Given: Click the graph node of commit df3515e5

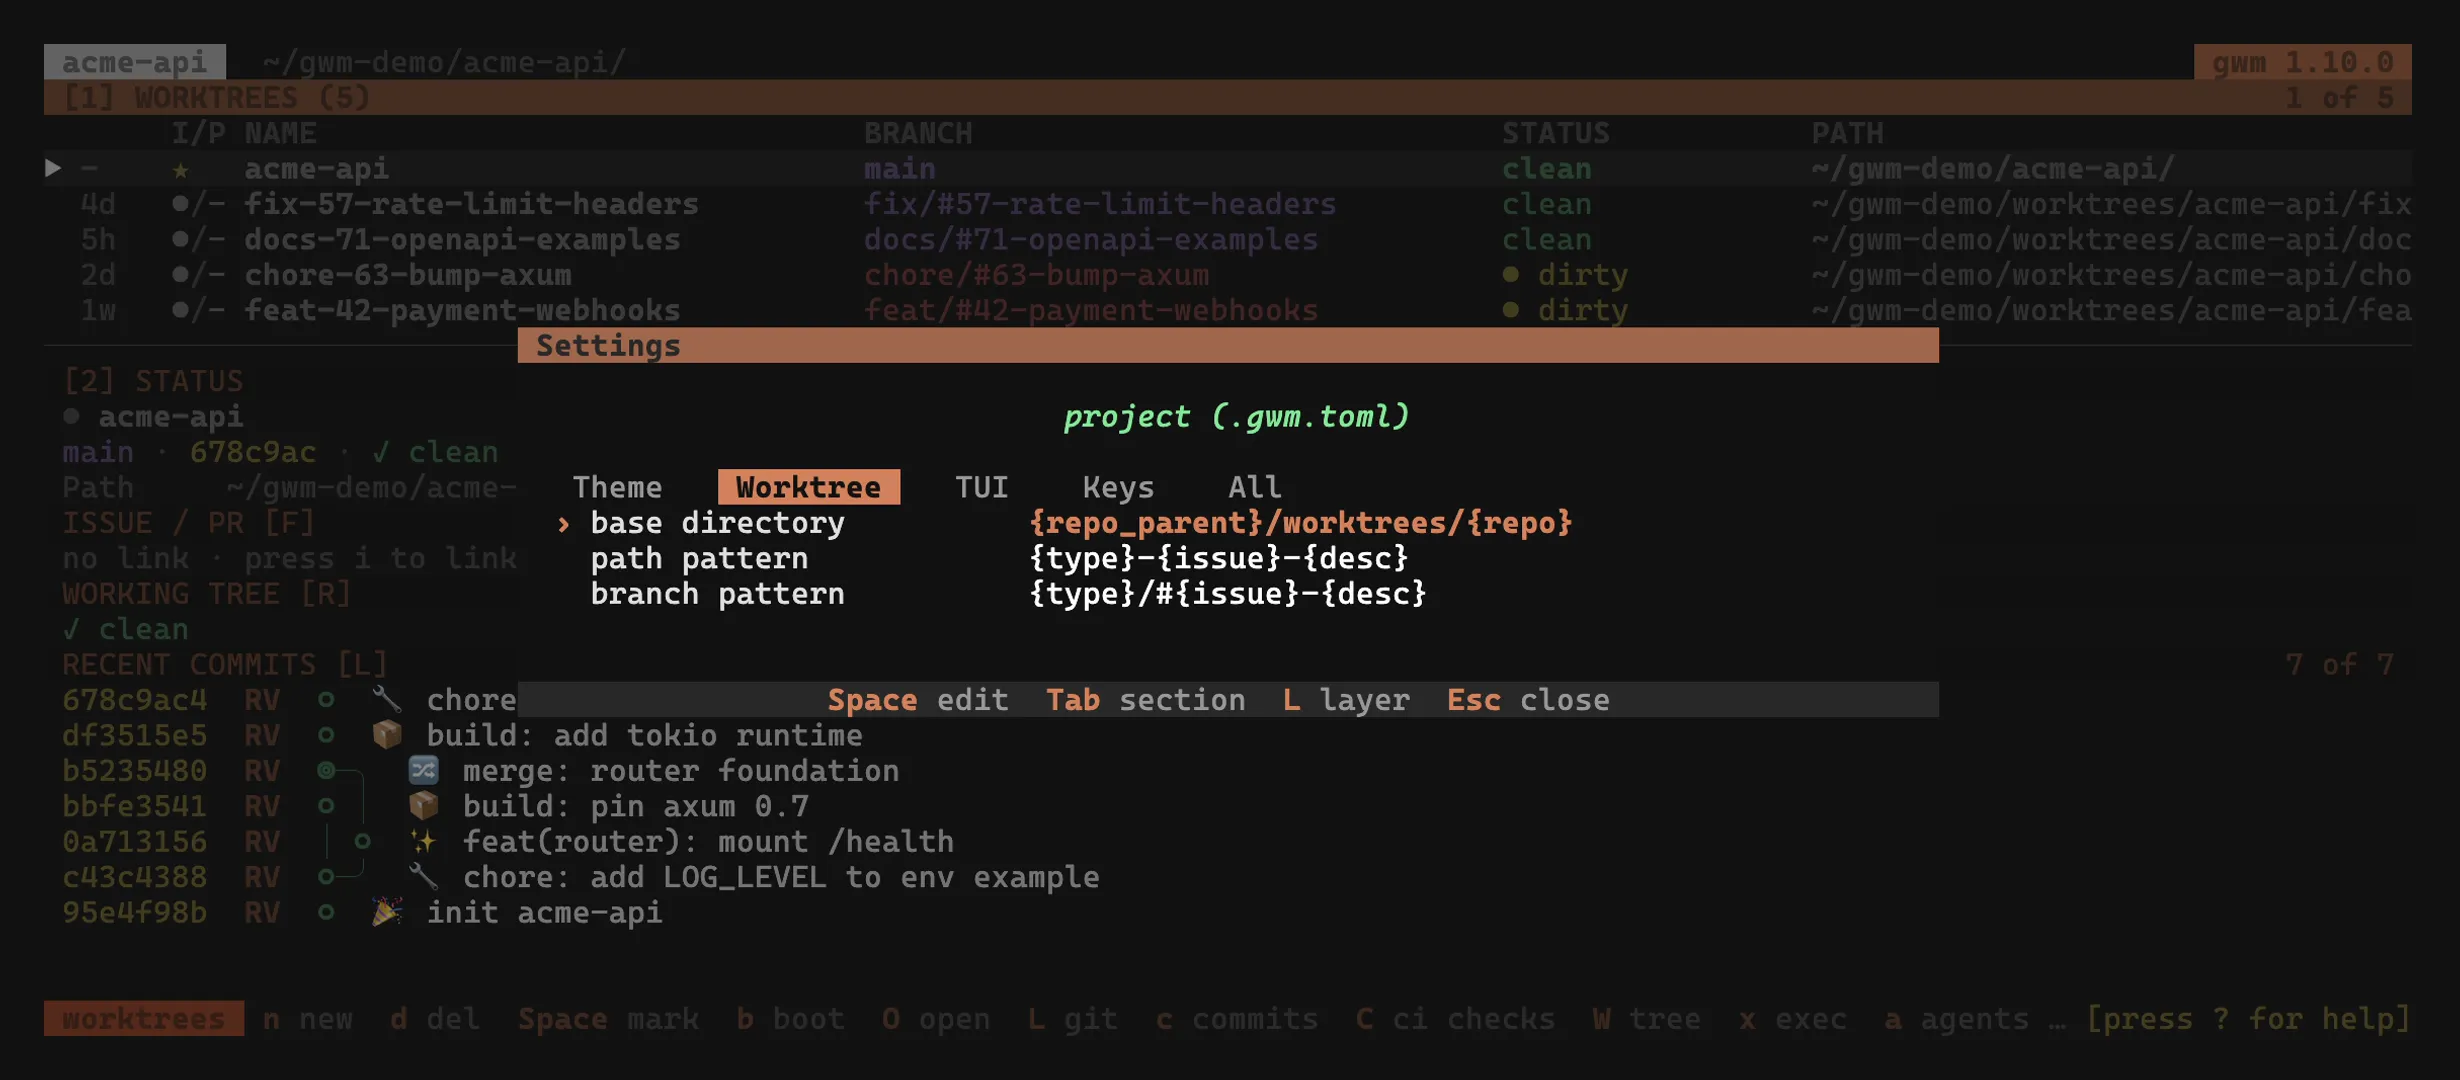Looking at the screenshot, I should 326,735.
